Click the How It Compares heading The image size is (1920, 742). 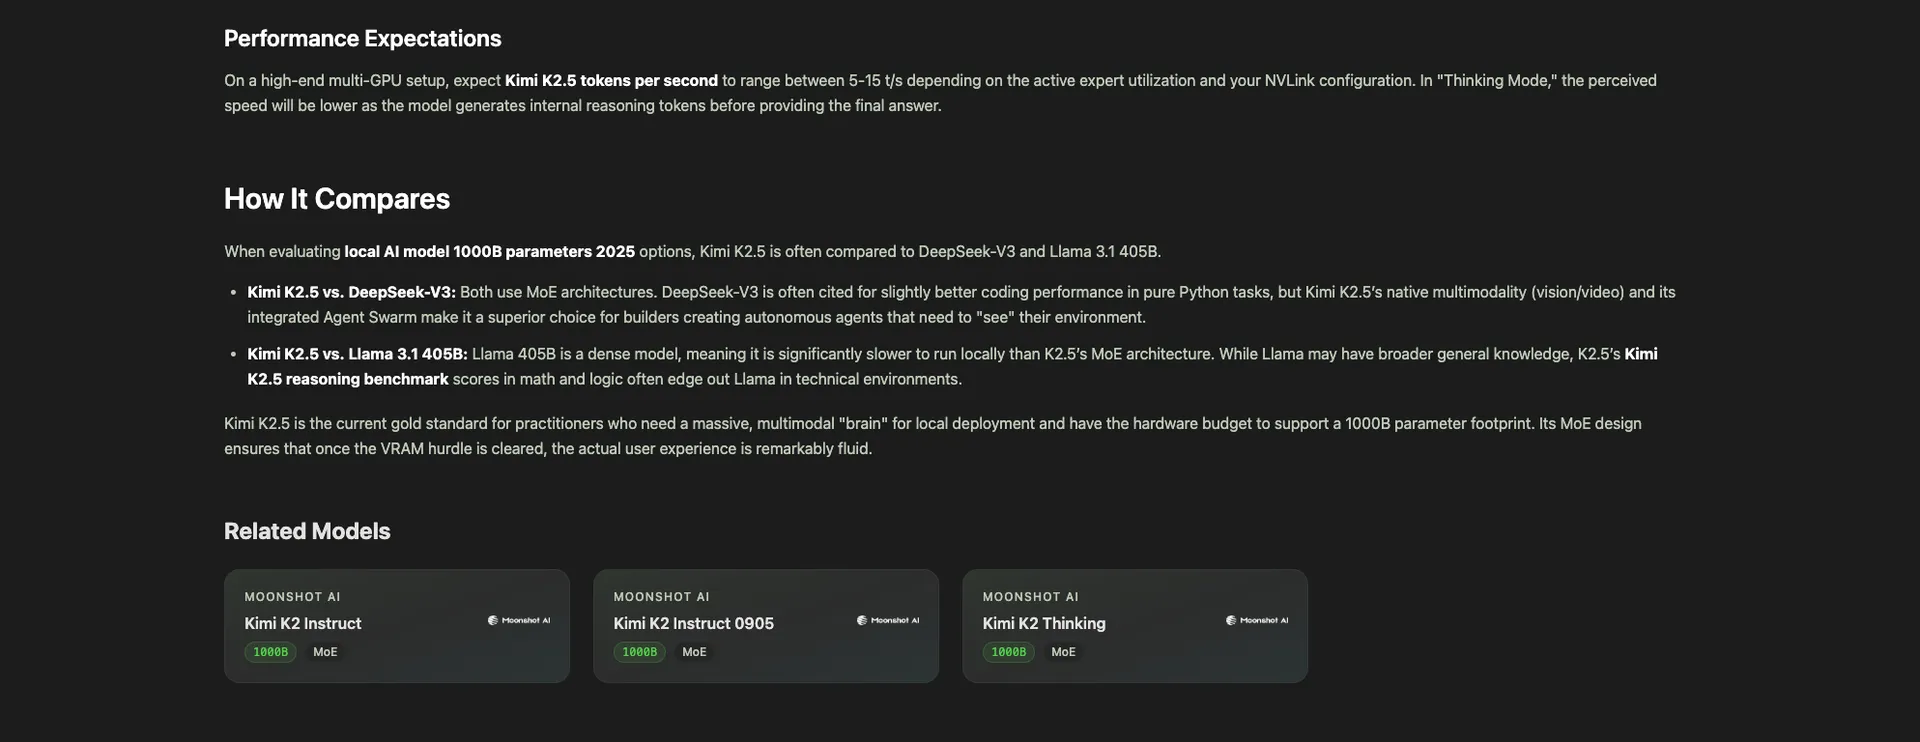336,199
